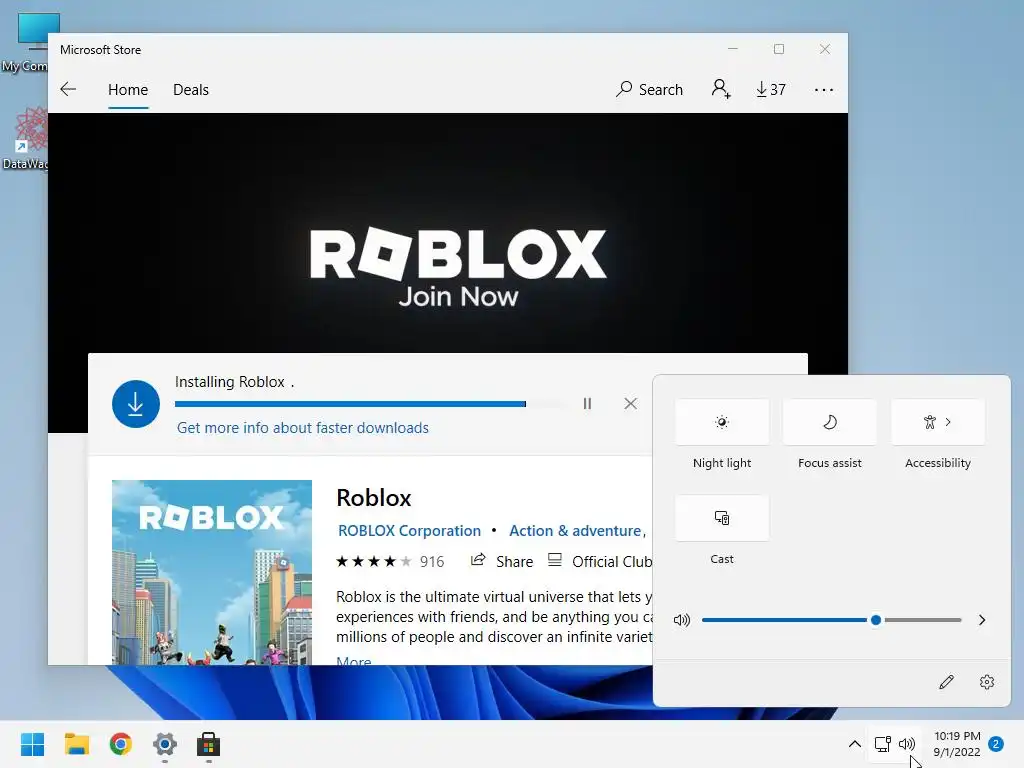The height and width of the screenshot is (768, 1024).
Task: Click the volume slider track
Action: (x=831, y=620)
